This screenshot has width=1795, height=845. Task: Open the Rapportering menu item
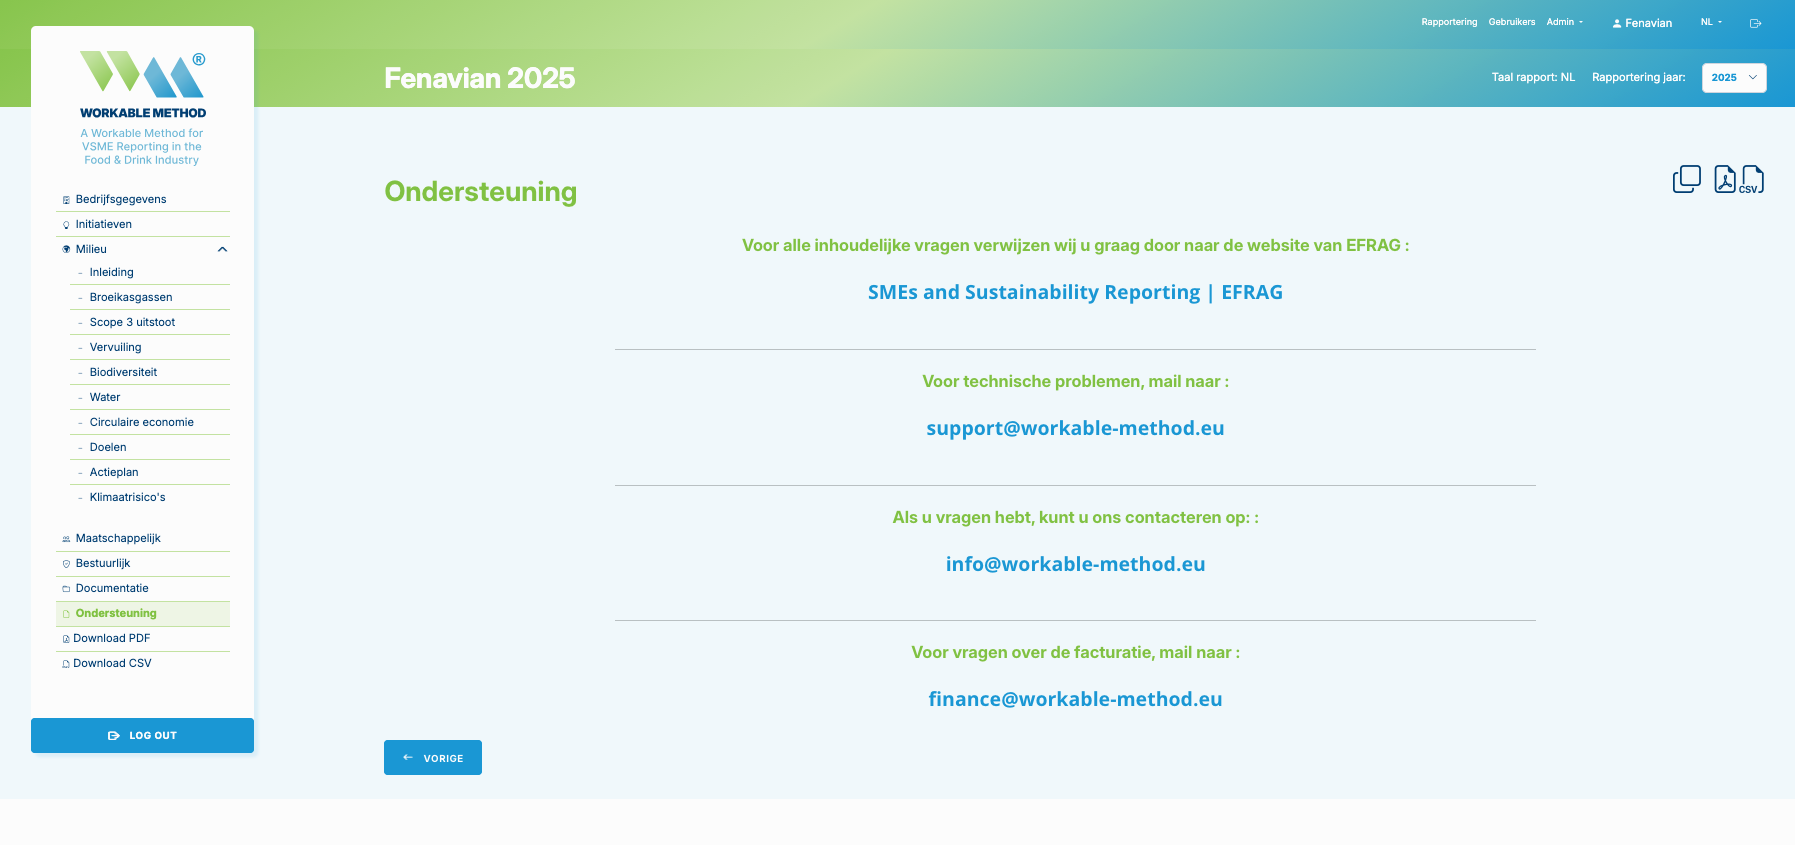[1449, 22]
